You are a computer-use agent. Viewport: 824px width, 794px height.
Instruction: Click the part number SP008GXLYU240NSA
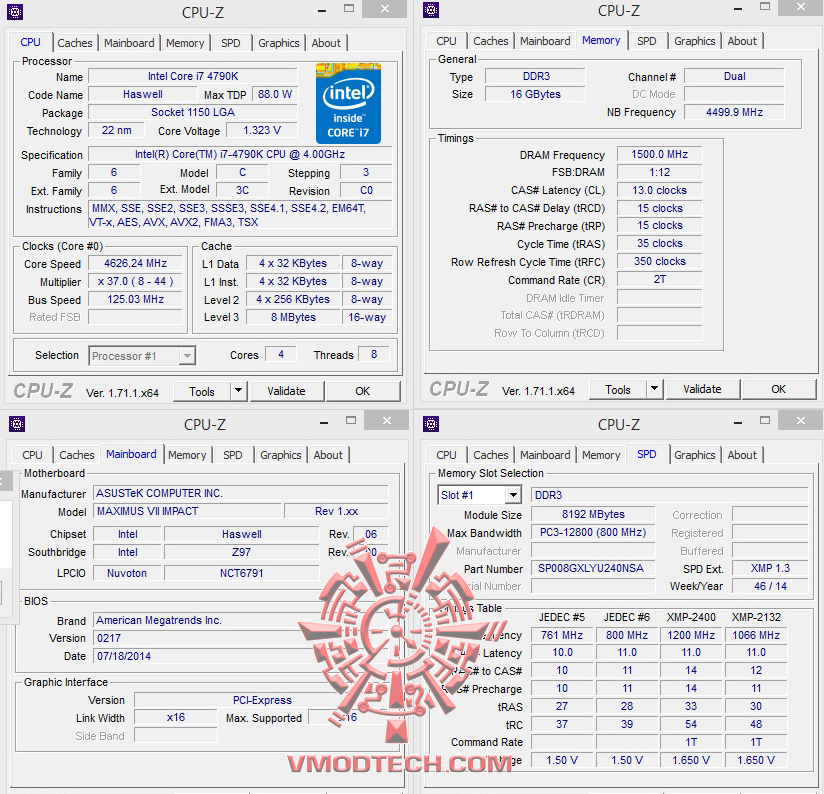point(593,568)
